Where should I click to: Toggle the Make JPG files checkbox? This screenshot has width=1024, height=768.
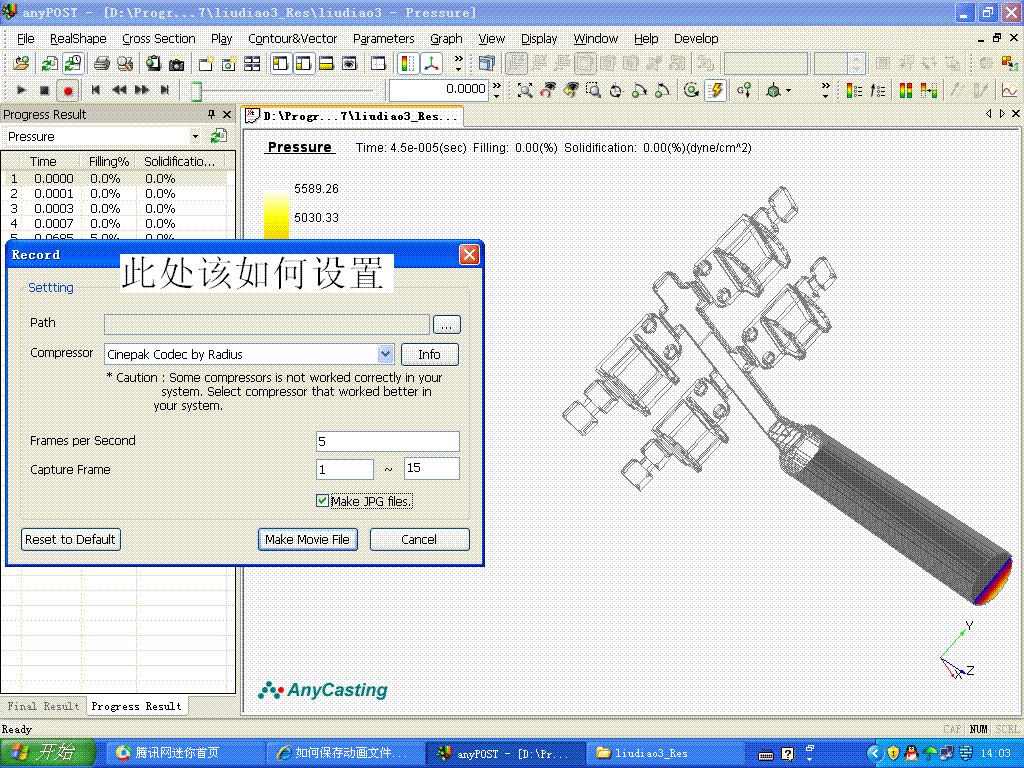click(322, 501)
